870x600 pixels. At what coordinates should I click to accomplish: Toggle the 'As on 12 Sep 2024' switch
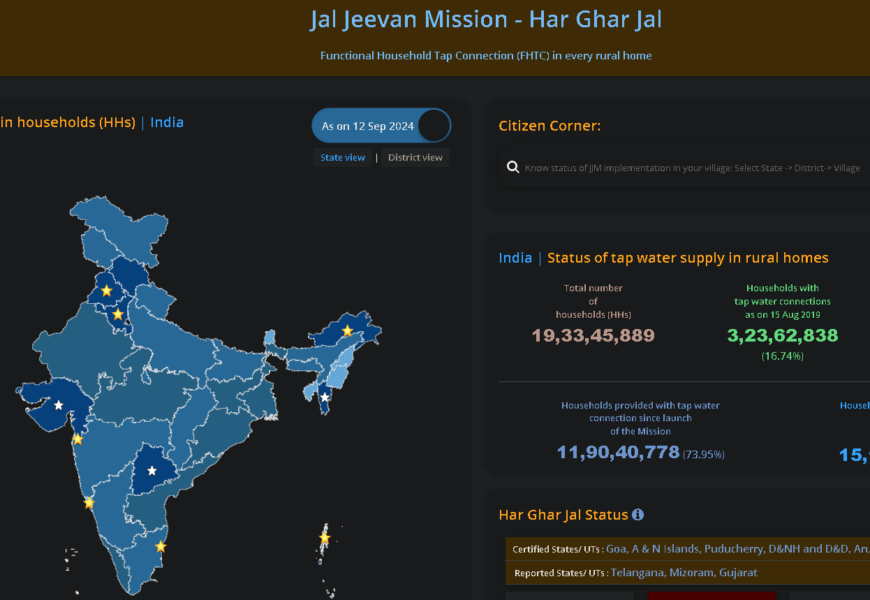pyautogui.click(x=381, y=125)
